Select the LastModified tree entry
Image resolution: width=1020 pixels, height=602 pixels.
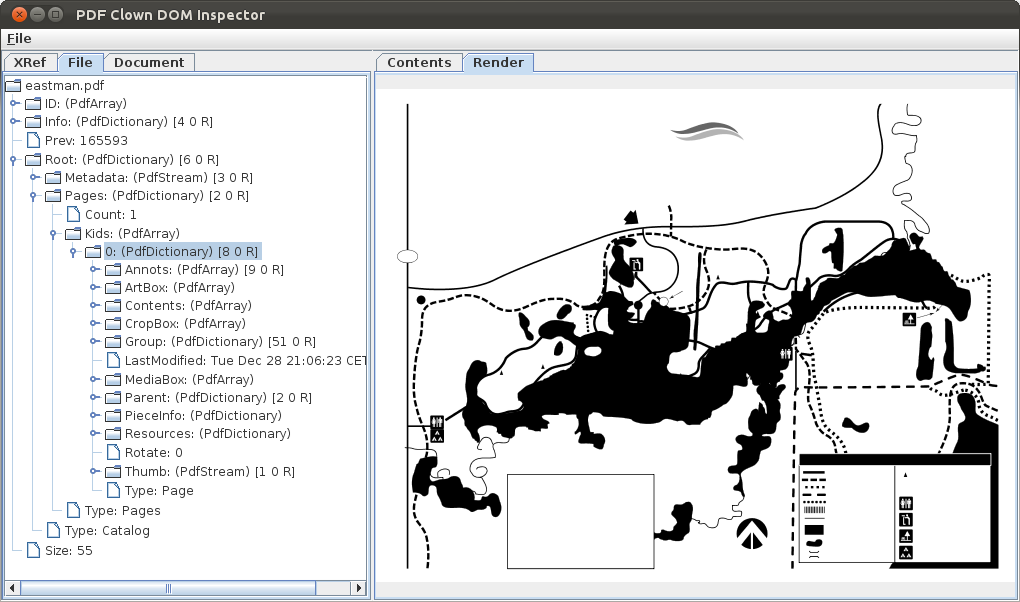[245, 360]
